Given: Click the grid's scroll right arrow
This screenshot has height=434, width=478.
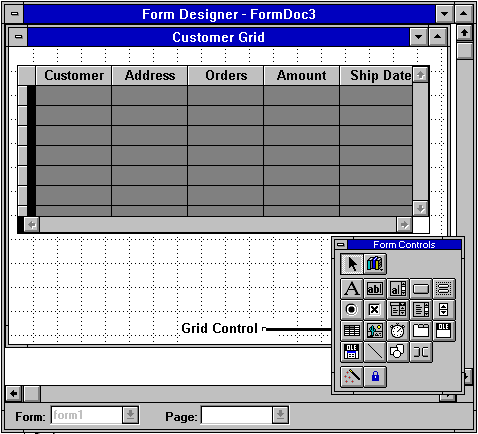Looking at the screenshot, I should [404, 224].
